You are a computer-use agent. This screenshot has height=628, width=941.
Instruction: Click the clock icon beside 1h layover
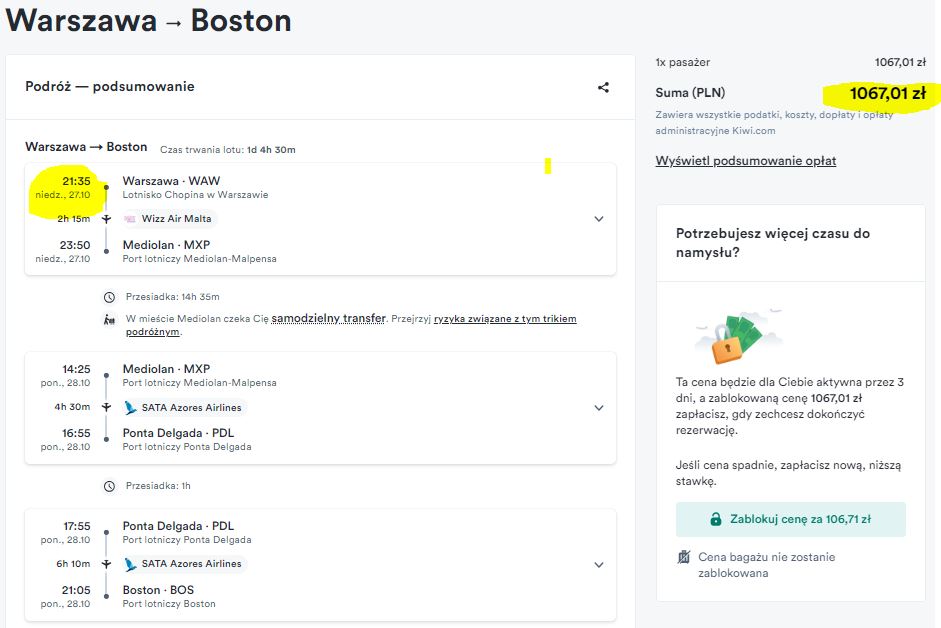coord(109,486)
